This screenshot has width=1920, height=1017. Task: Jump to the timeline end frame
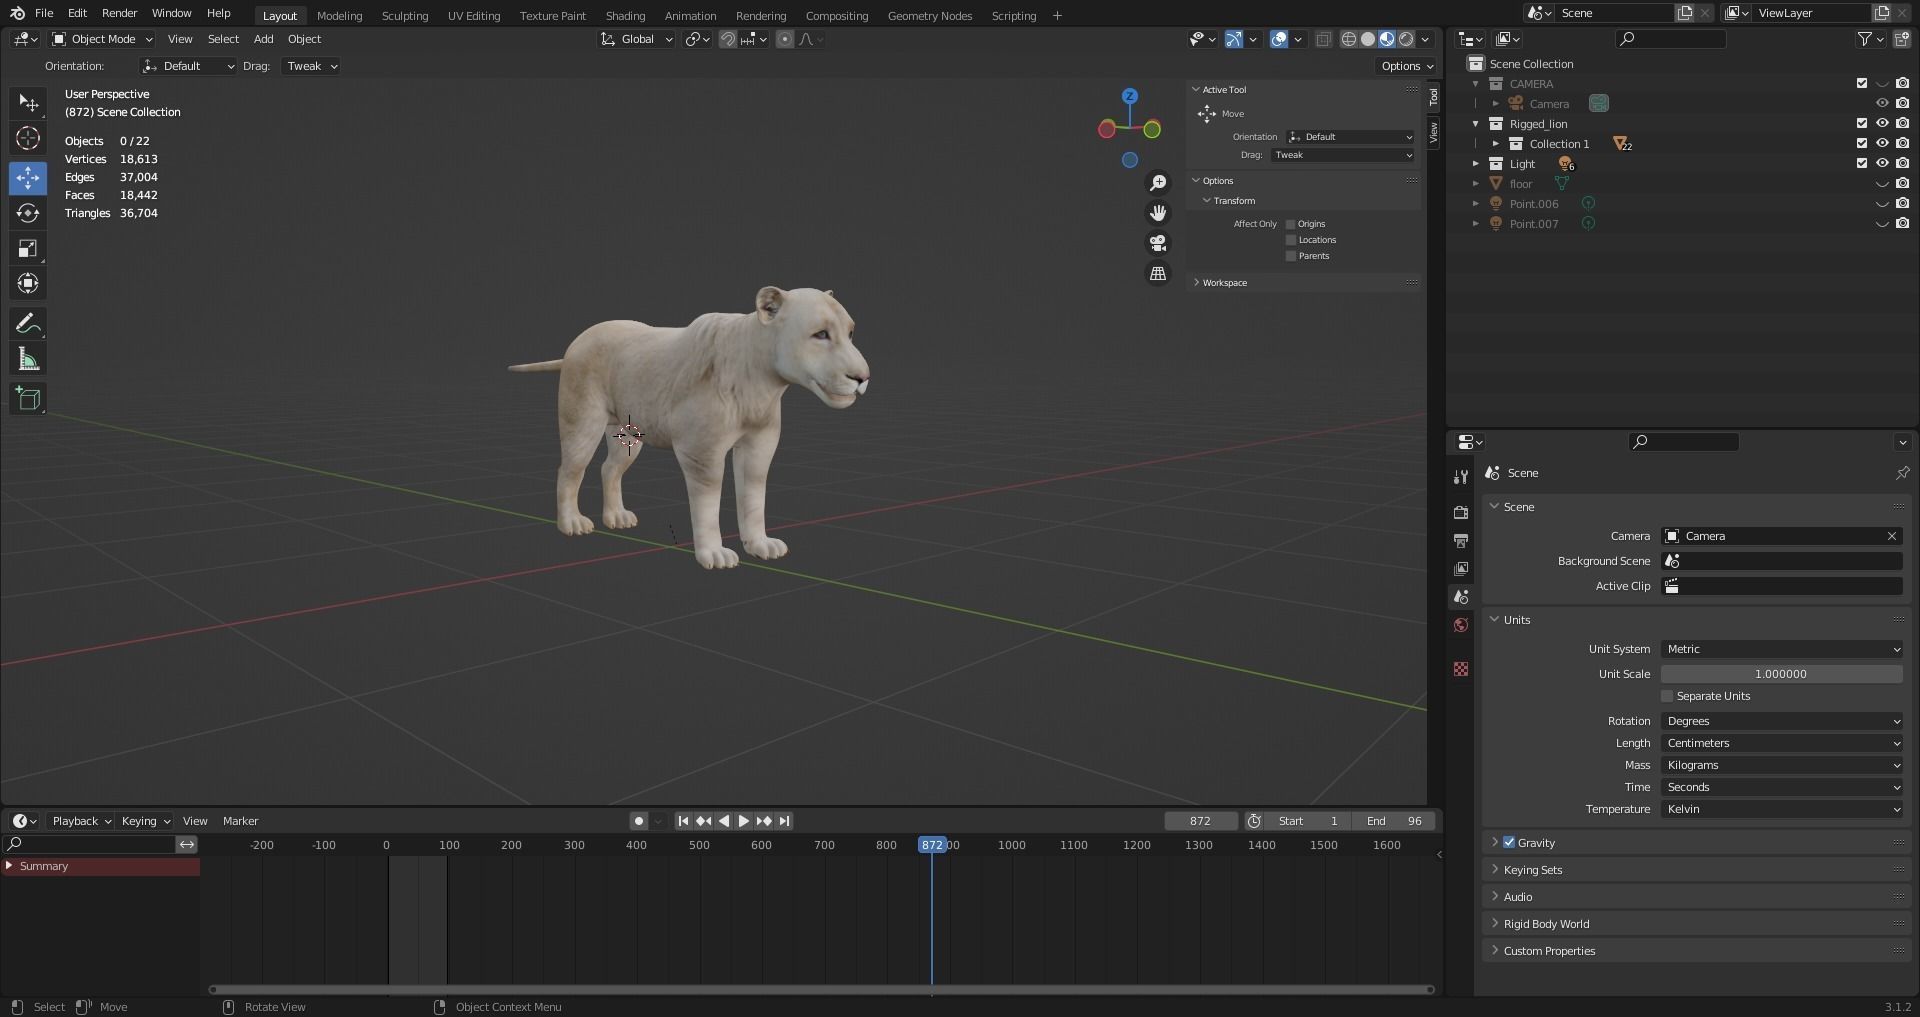(x=785, y=821)
